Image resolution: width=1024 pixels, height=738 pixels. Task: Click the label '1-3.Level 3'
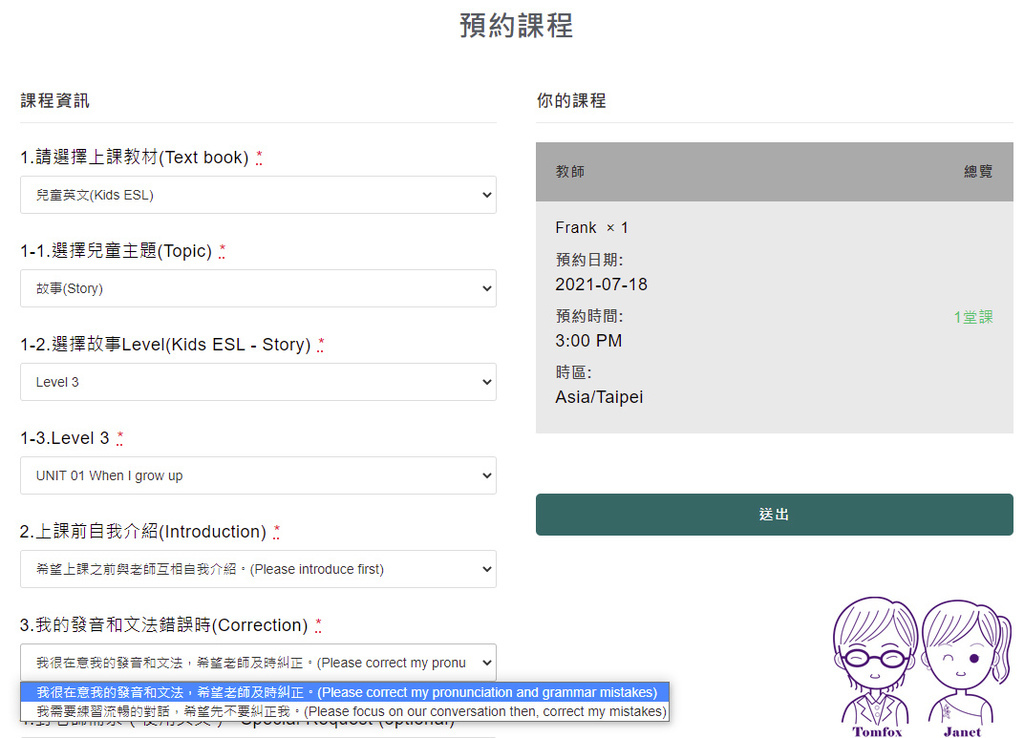(65, 438)
